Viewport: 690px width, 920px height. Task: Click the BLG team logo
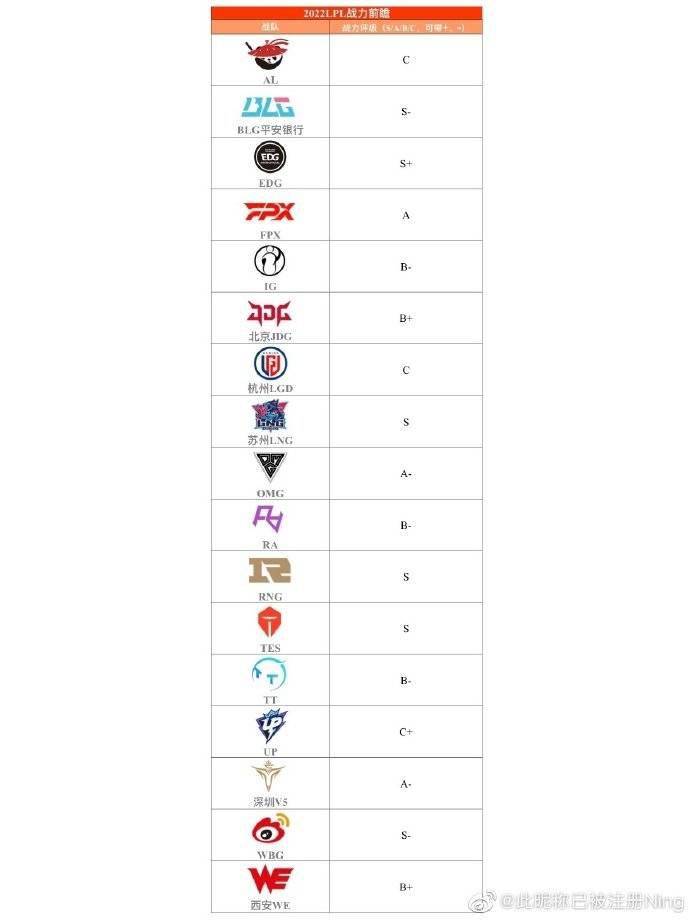click(270, 107)
